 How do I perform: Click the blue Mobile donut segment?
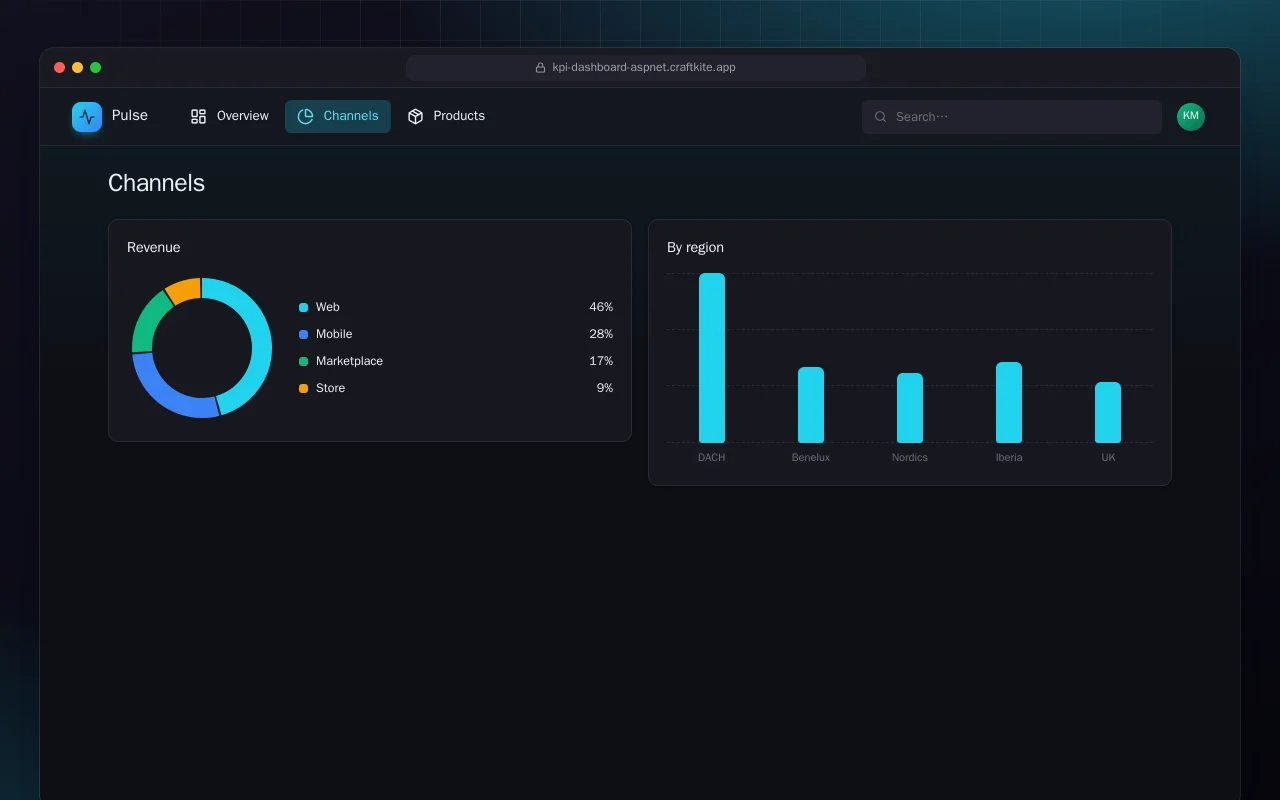pyautogui.click(x=165, y=392)
